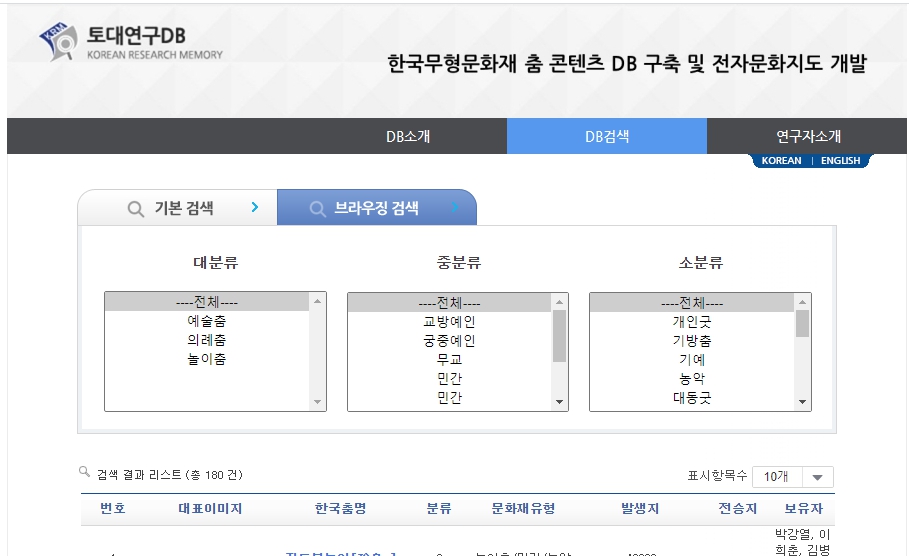The height and width of the screenshot is (556, 909).
Task: Click the magnifier icon on 기본 검색 tab
Action: [x=135, y=209]
